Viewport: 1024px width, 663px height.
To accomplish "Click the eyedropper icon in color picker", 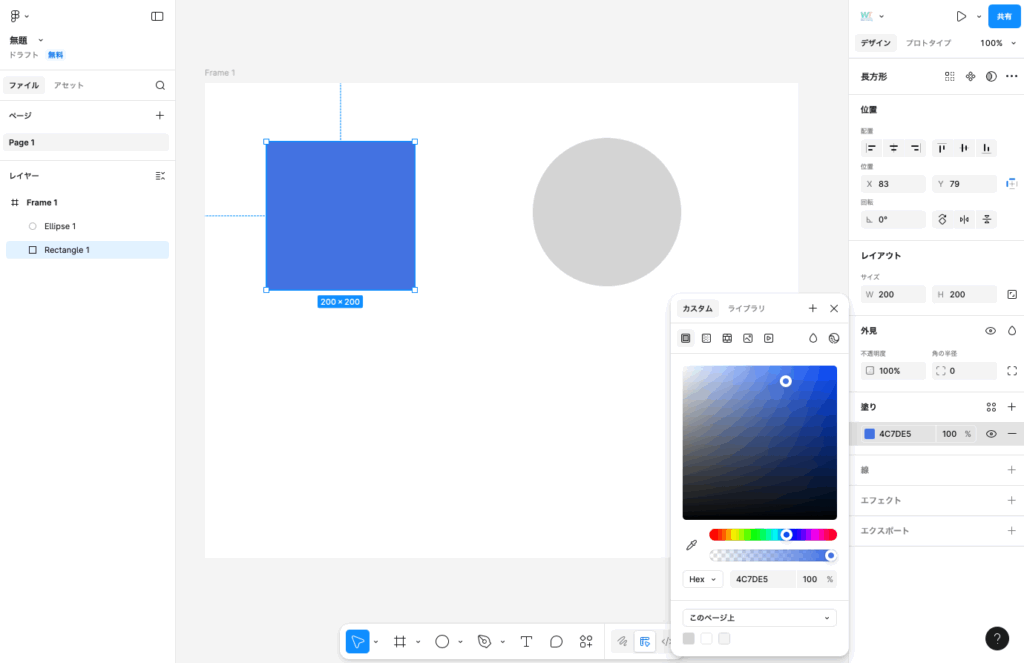I will [x=691, y=545].
